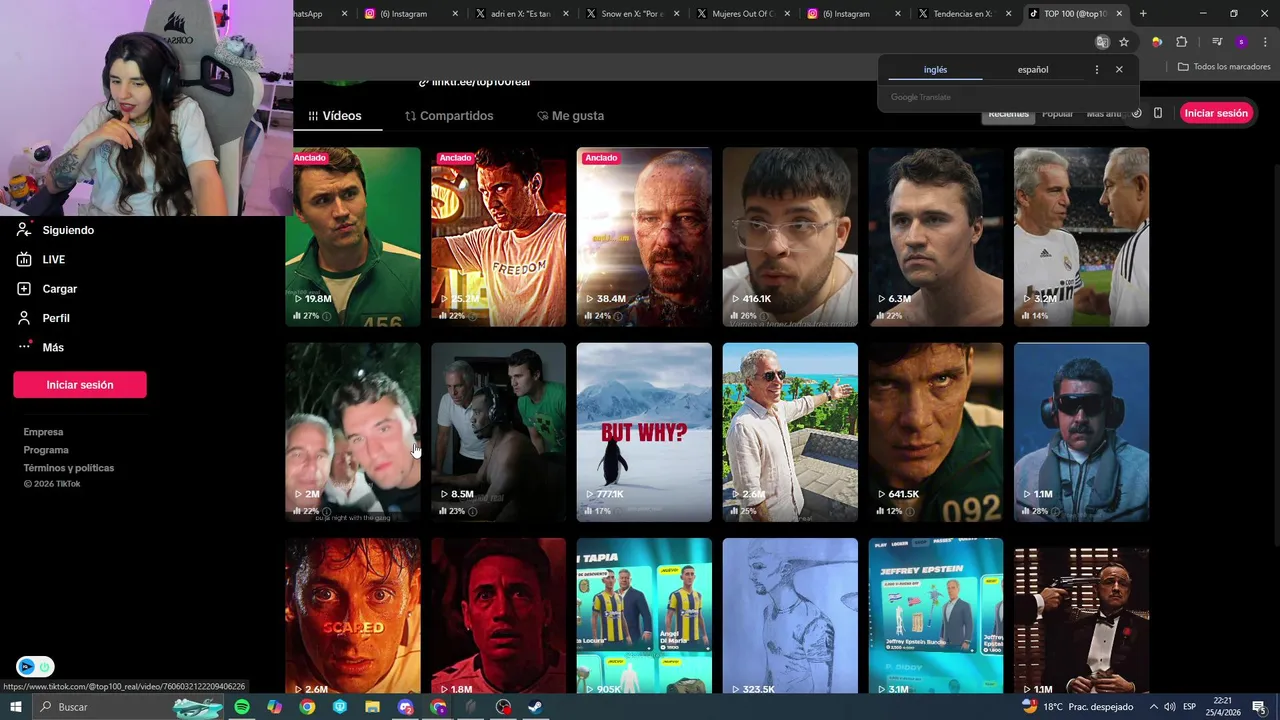Switch to the Me gusta tab
Screen dimensions: 1280x720
[x=571, y=116]
